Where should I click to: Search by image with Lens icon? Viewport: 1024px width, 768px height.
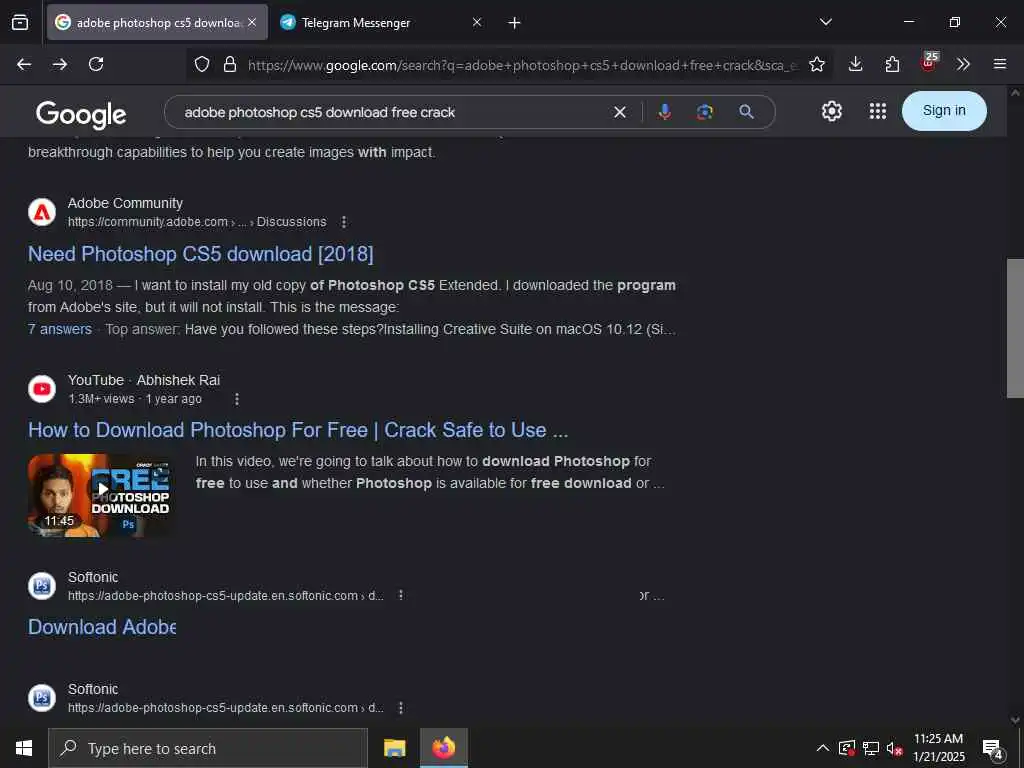tap(705, 112)
